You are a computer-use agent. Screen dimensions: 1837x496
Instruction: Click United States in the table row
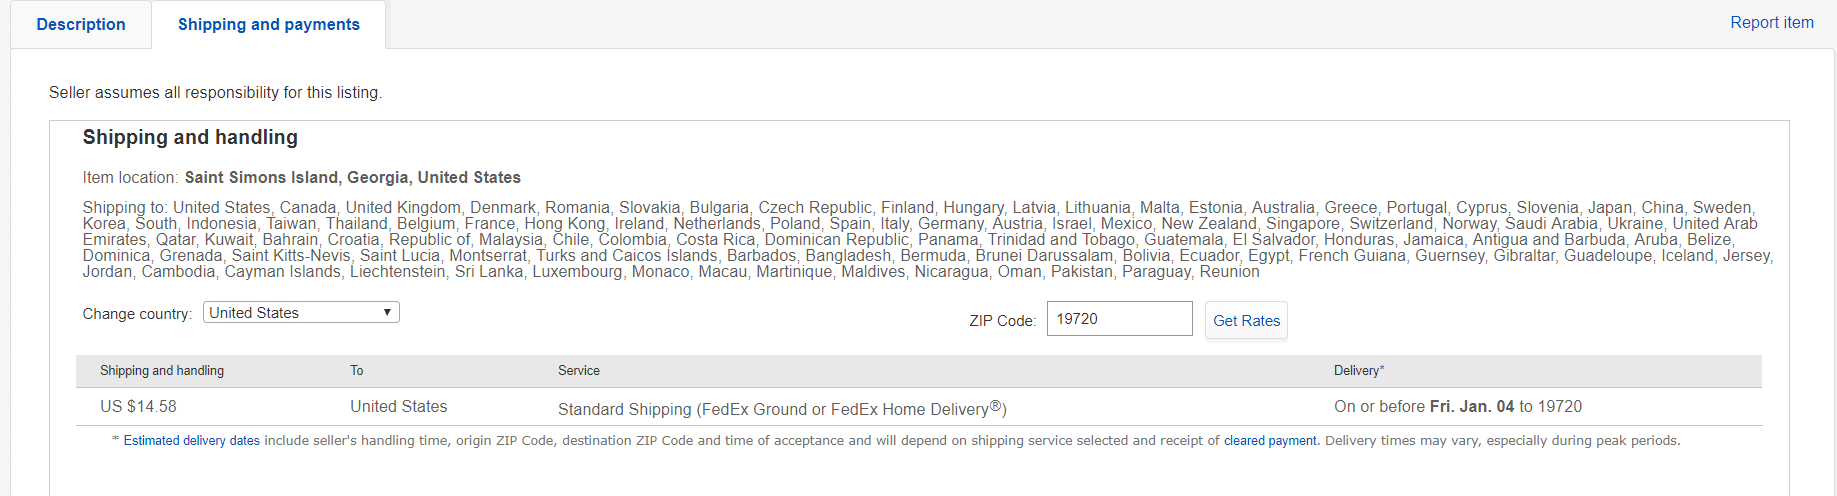398,407
